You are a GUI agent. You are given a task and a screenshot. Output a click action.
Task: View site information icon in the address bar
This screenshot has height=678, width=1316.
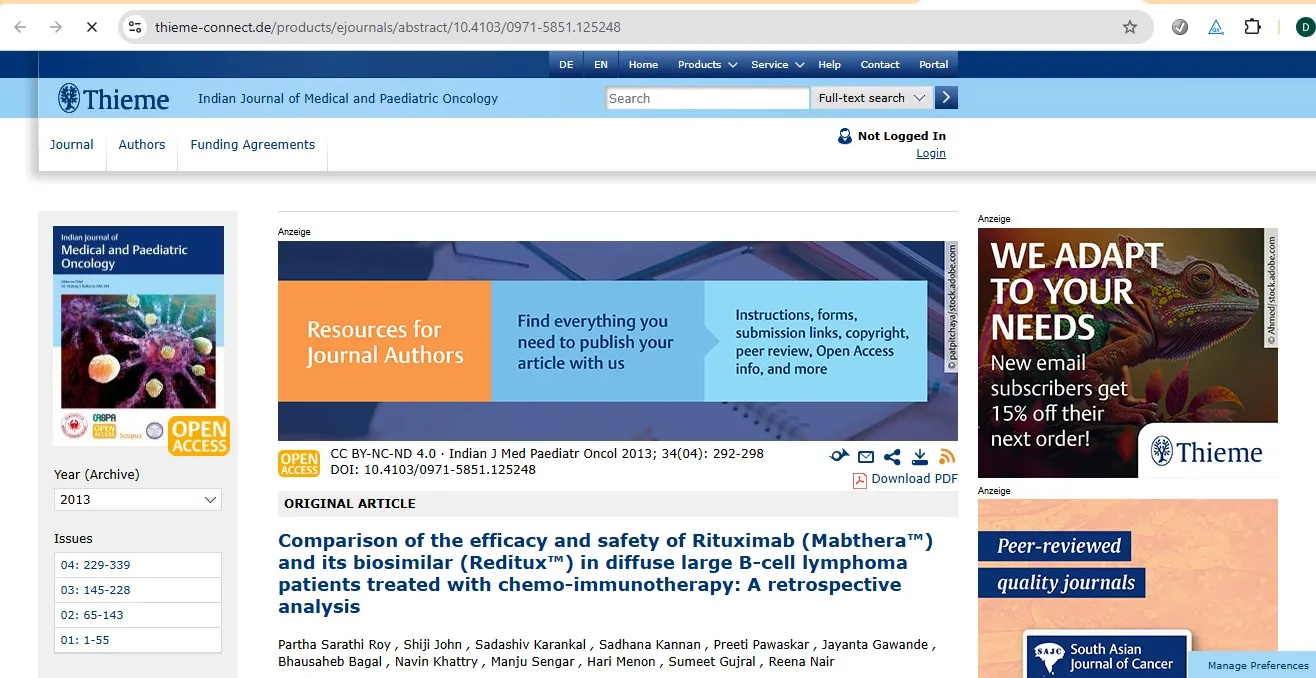pos(136,27)
